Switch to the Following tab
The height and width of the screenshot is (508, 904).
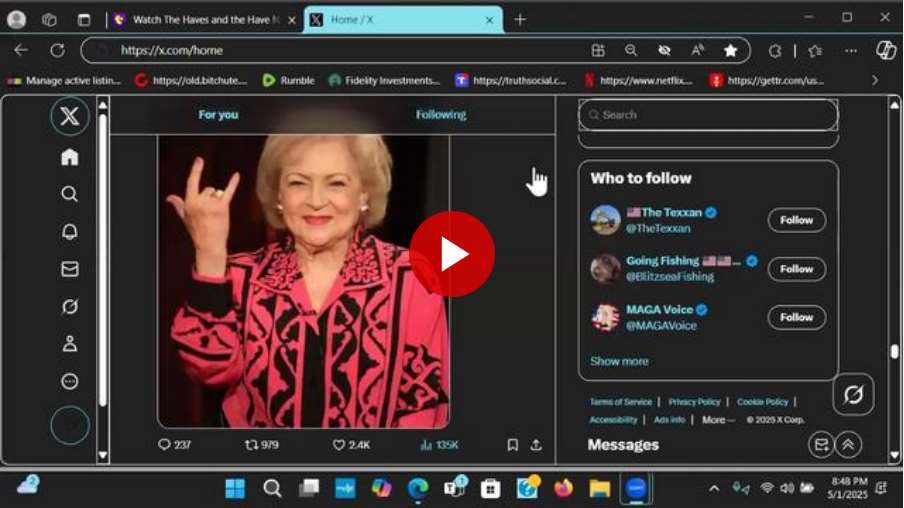(x=441, y=115)
